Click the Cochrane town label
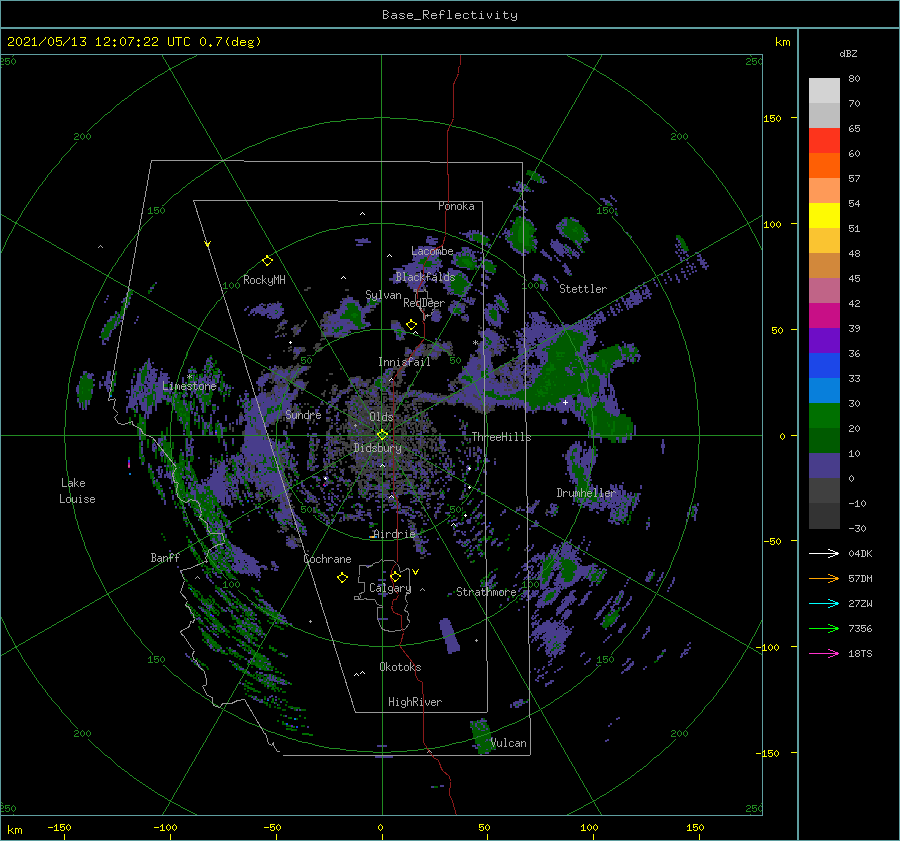This screenshot has height=841, width=900. click(327, 559)
